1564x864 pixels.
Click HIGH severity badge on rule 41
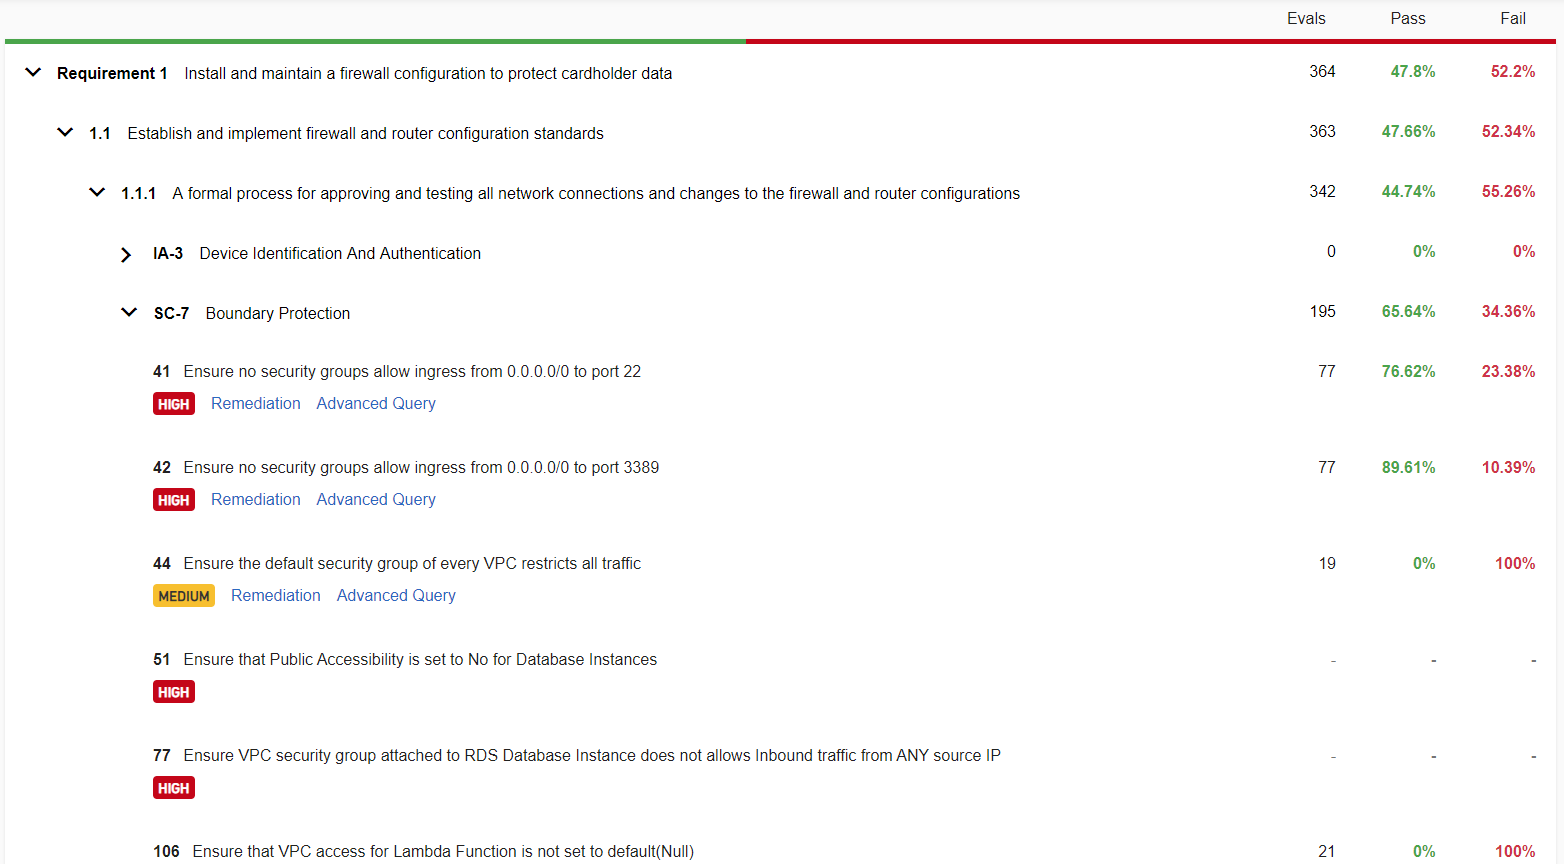point(174,404)
